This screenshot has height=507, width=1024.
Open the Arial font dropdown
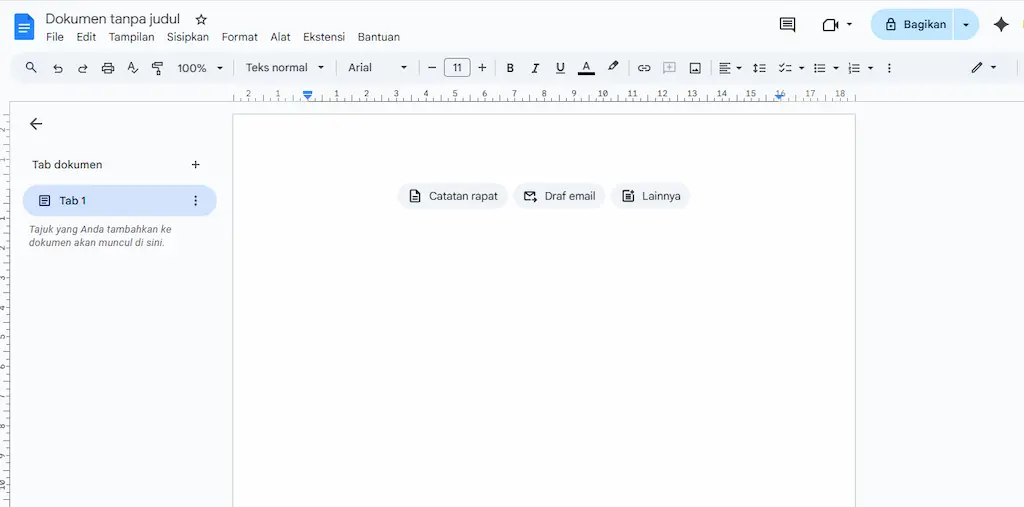(377, 67)
